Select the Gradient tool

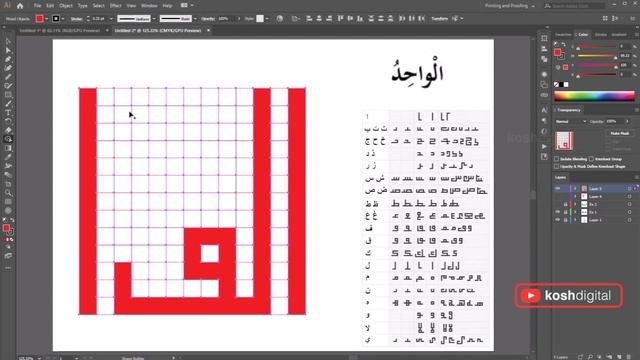click(8, 148)
